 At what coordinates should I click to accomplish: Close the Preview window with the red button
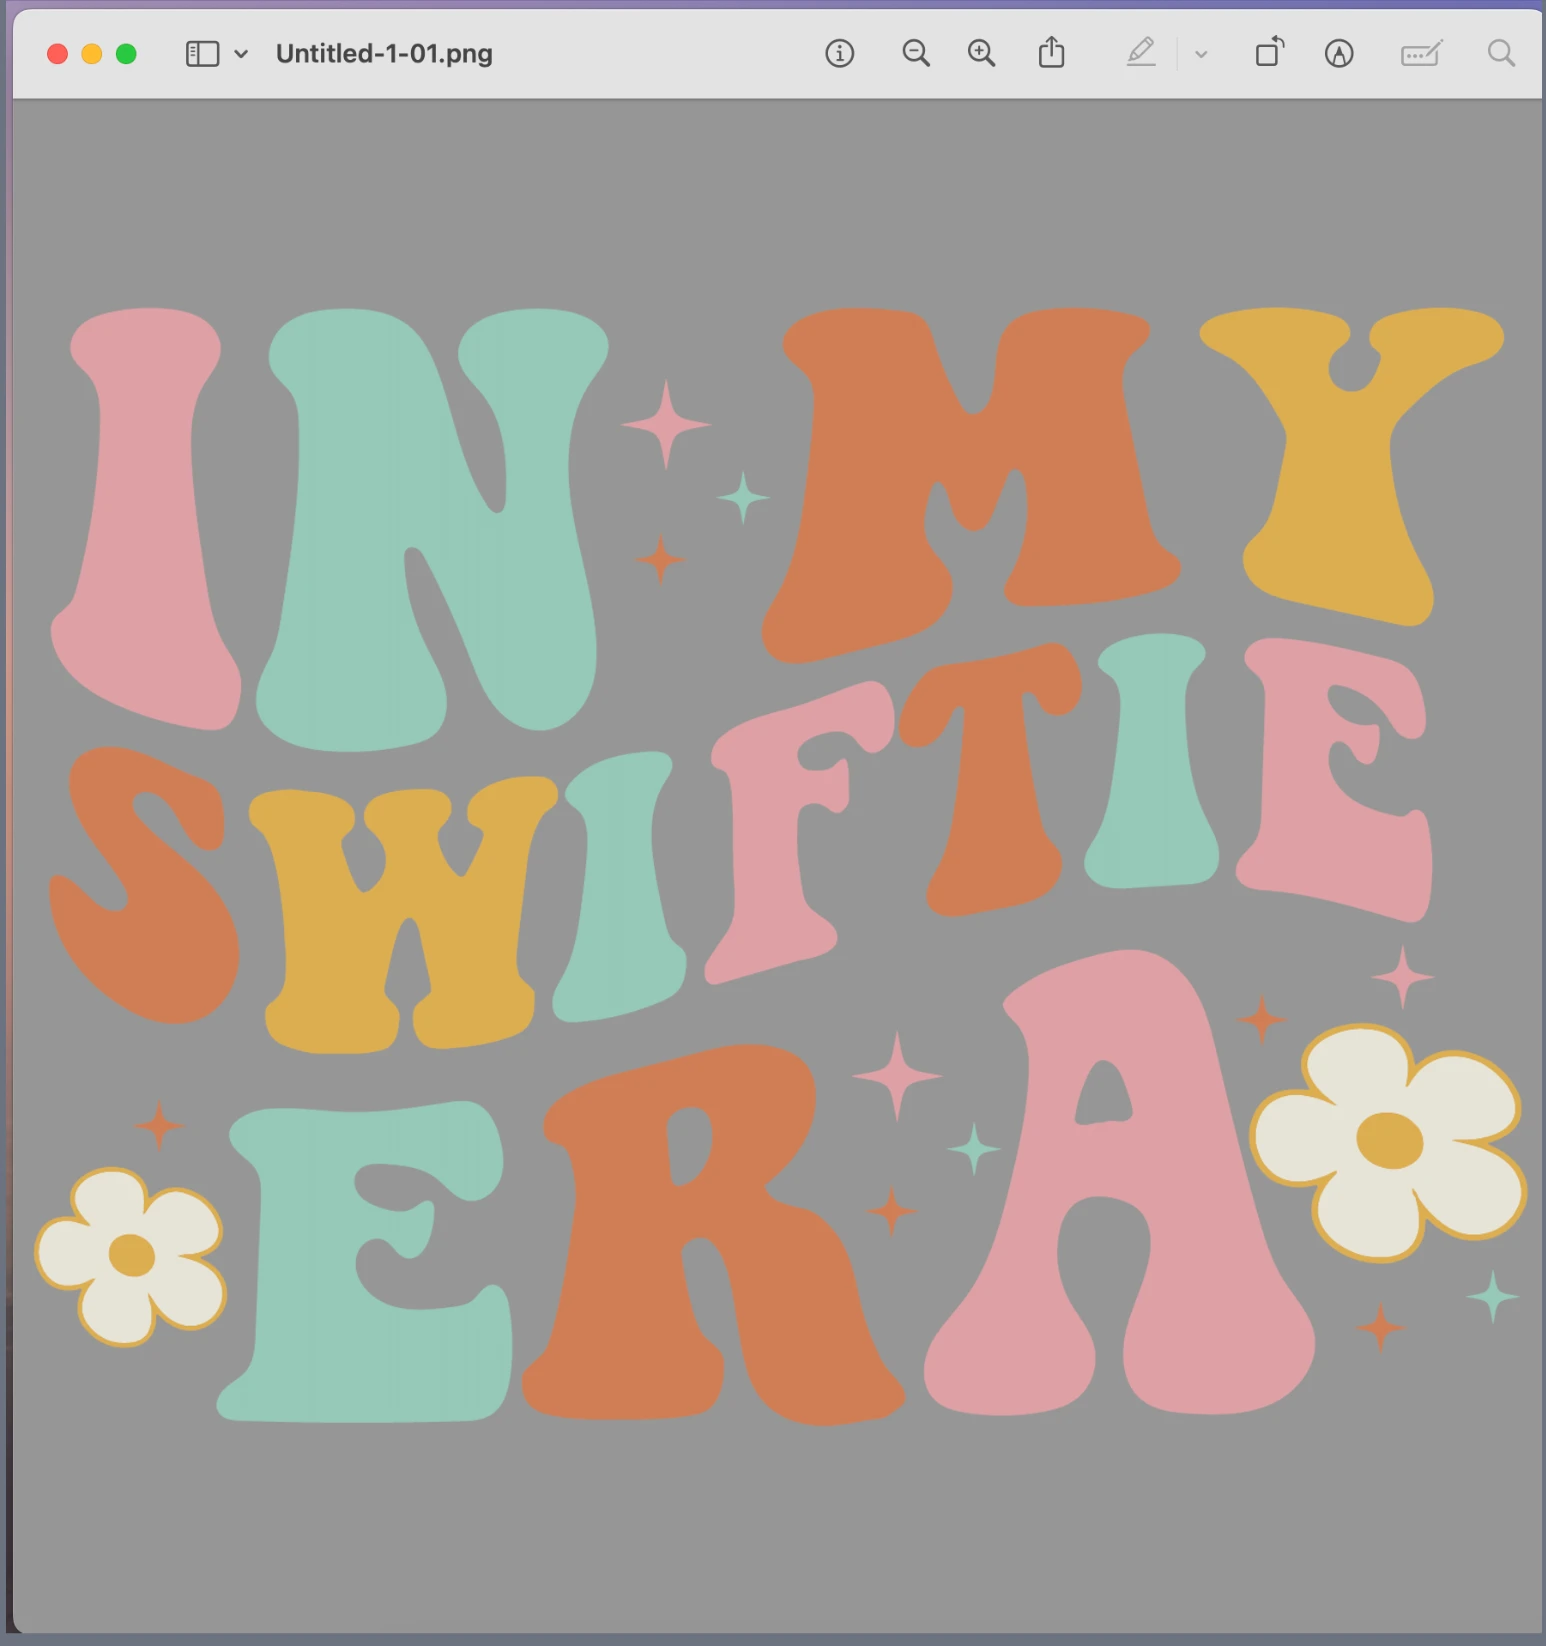click(x=58, y=54)
